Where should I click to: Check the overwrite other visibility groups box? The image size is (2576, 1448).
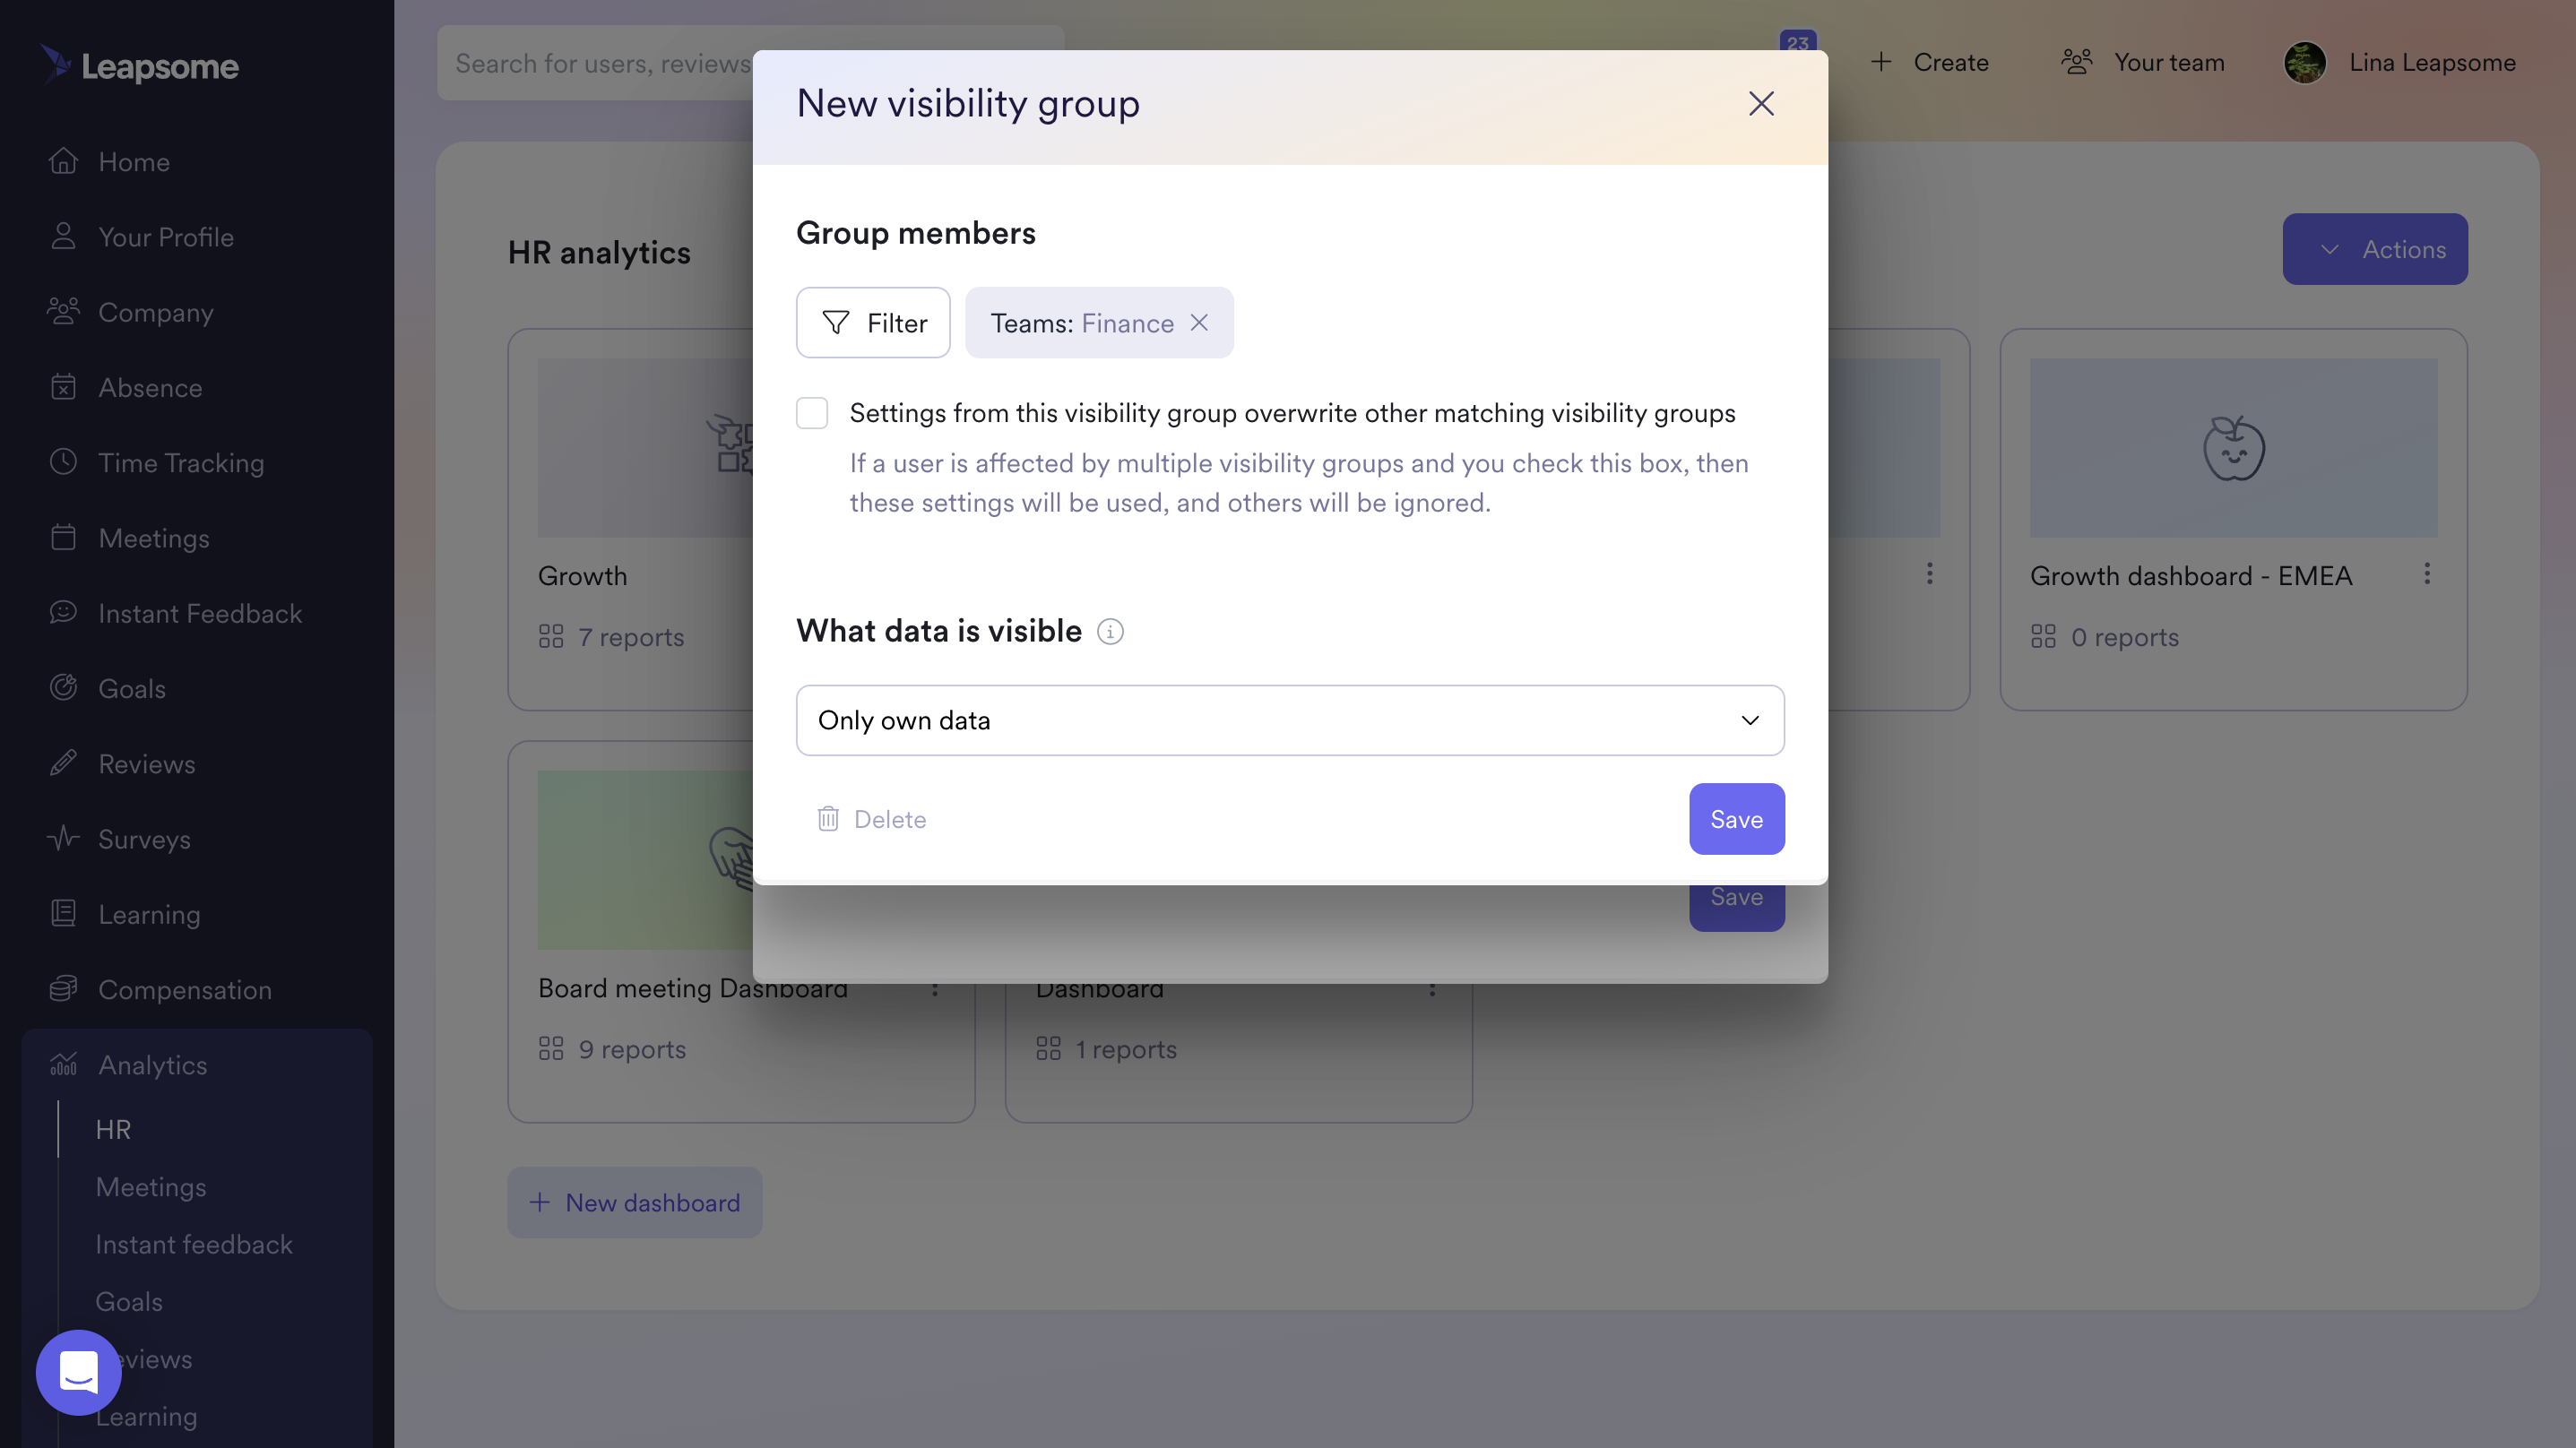tap(812, 413)
